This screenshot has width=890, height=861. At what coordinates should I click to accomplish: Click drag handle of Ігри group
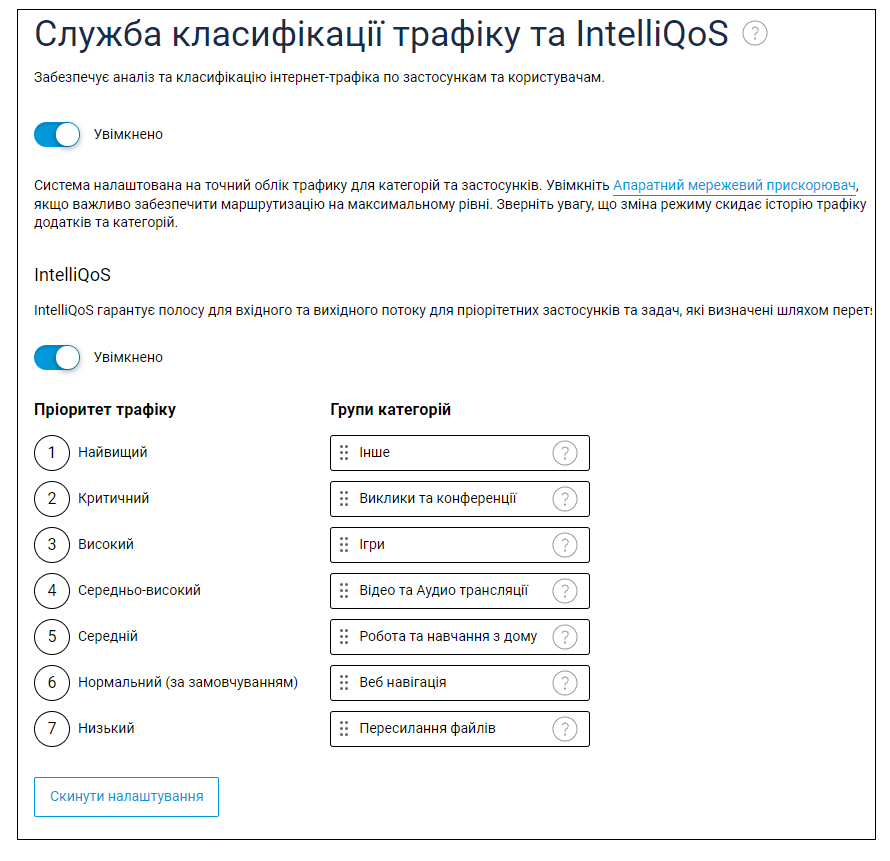[x=344, y=544]
